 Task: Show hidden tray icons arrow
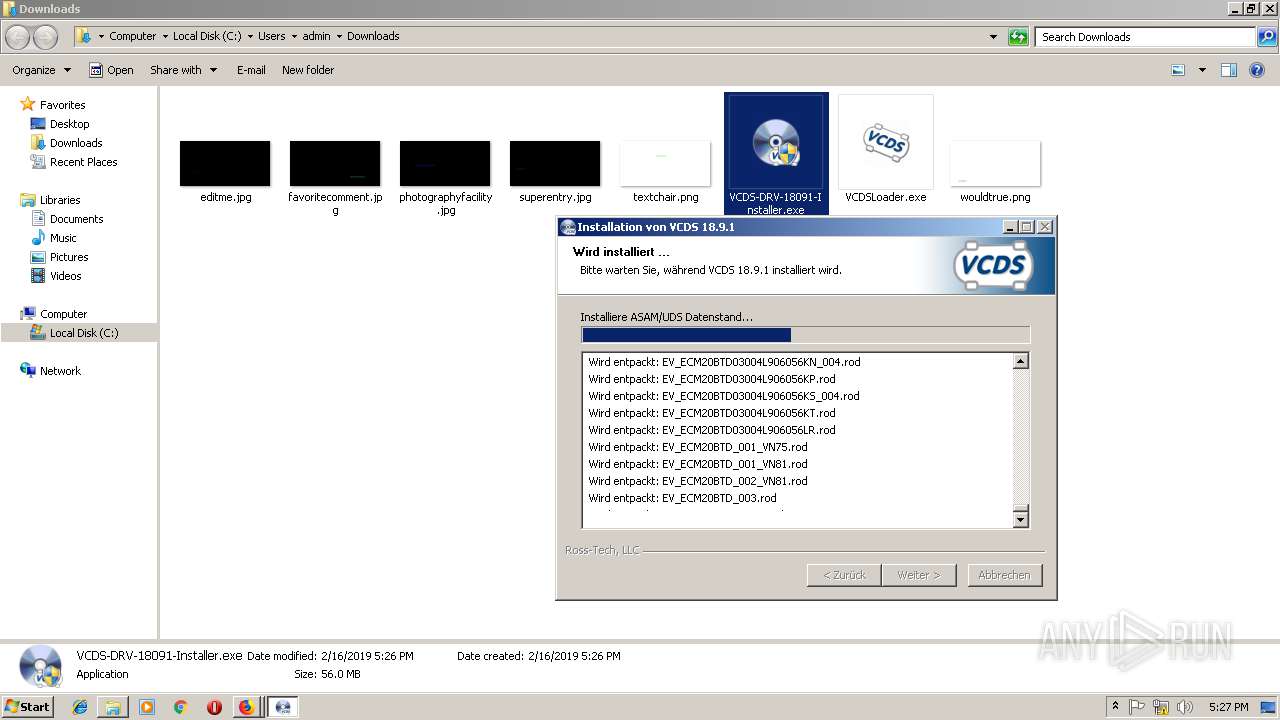[x=1115, y=707]
